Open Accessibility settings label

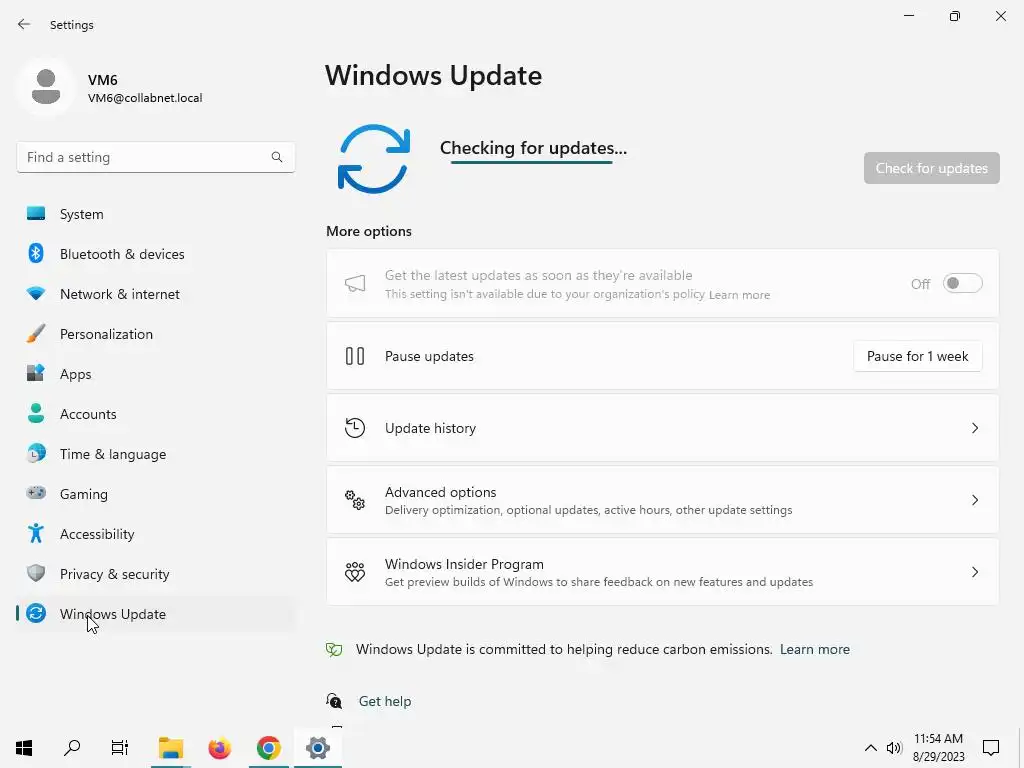[x=97, y=534]
